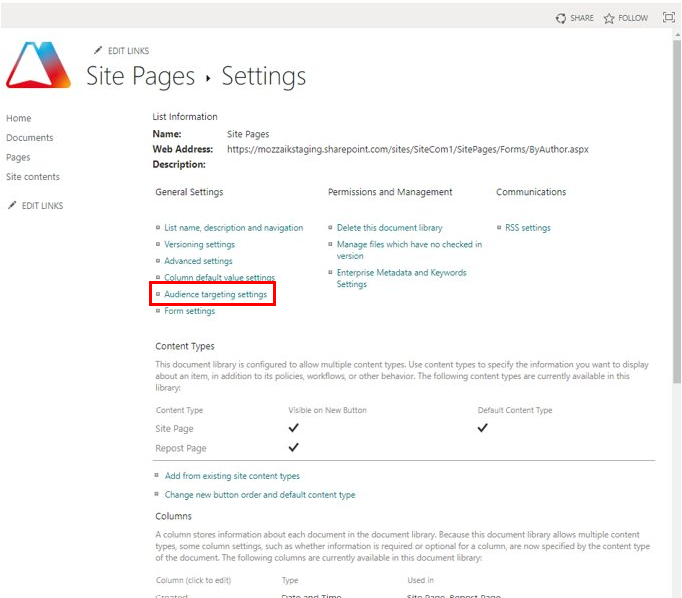Screen dimensions: 682x598
Task: Click the Settings page title text
Action: [x=264, y=77]
